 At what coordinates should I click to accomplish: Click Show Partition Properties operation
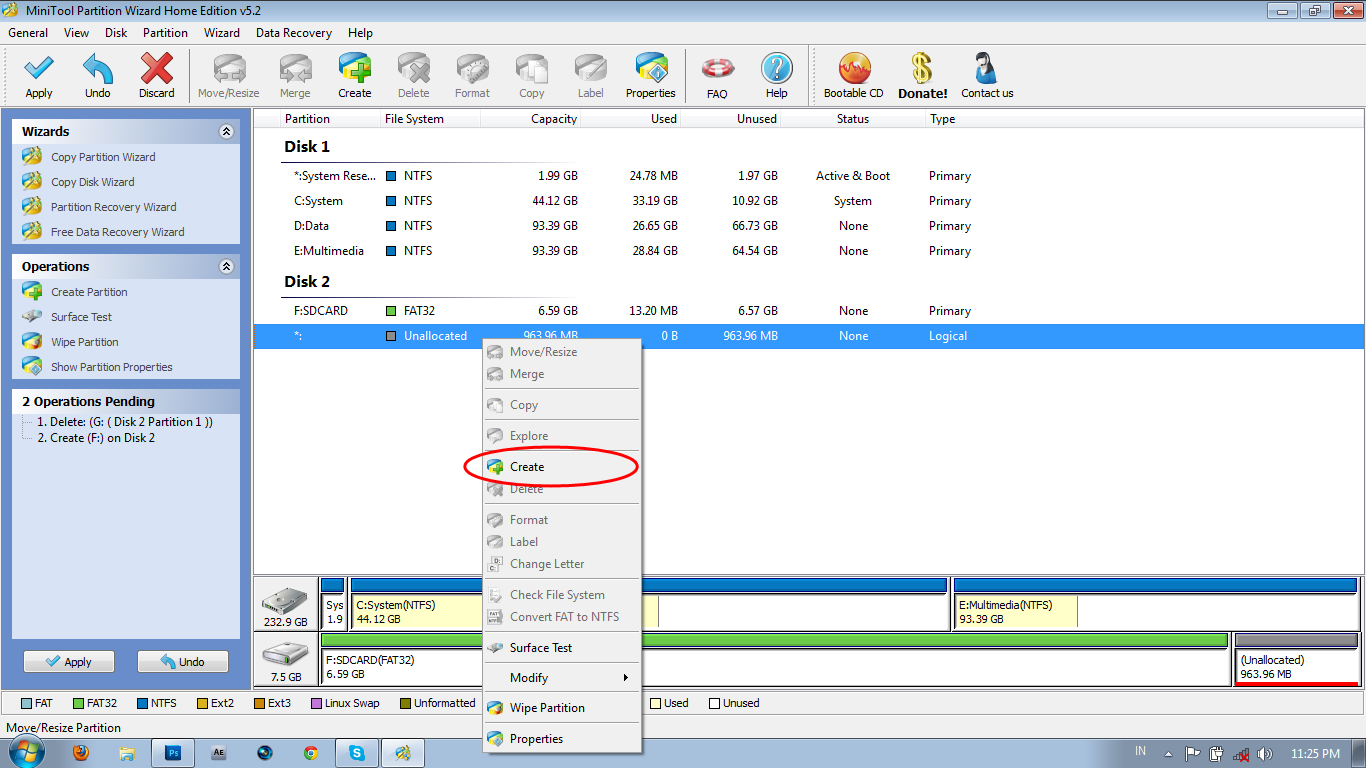(112, 367)
